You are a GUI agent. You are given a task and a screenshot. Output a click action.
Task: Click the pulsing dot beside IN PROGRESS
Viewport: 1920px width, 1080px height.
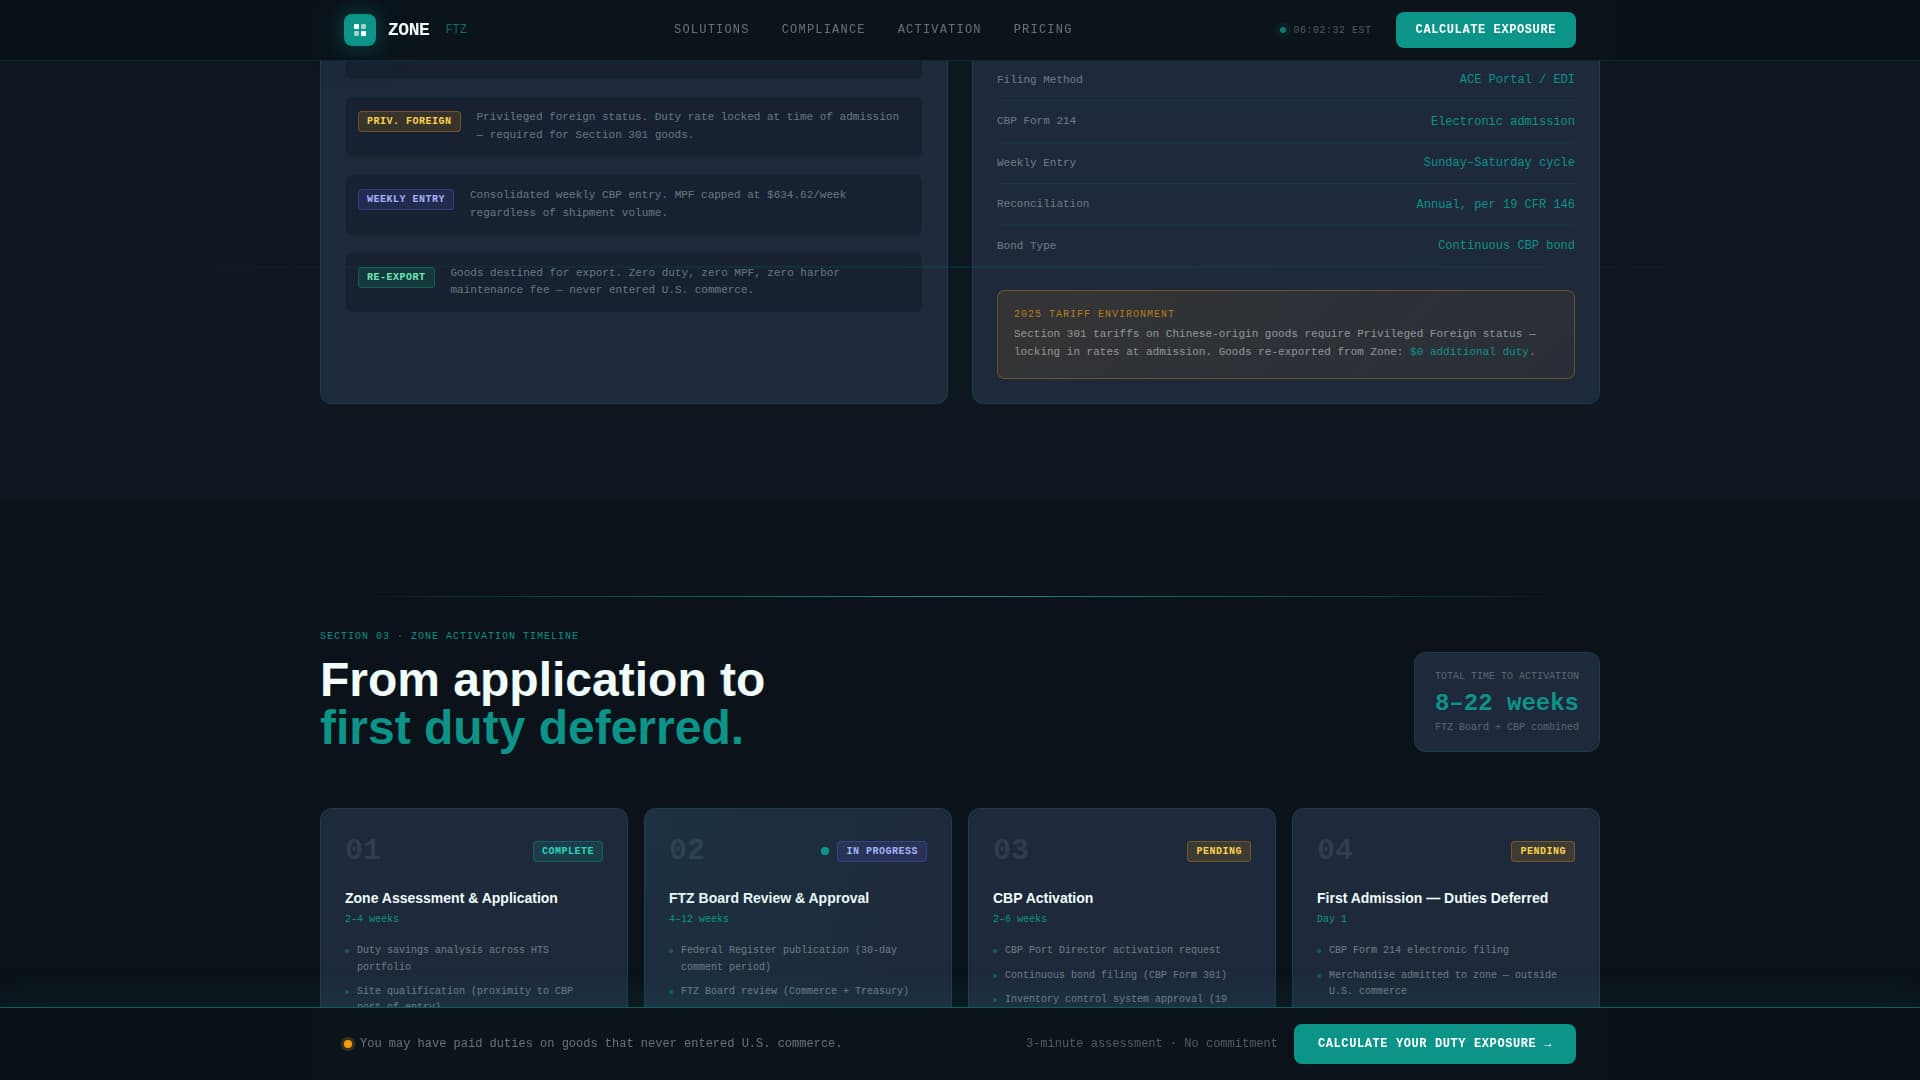pyautogui.click(x=825, y=851)
